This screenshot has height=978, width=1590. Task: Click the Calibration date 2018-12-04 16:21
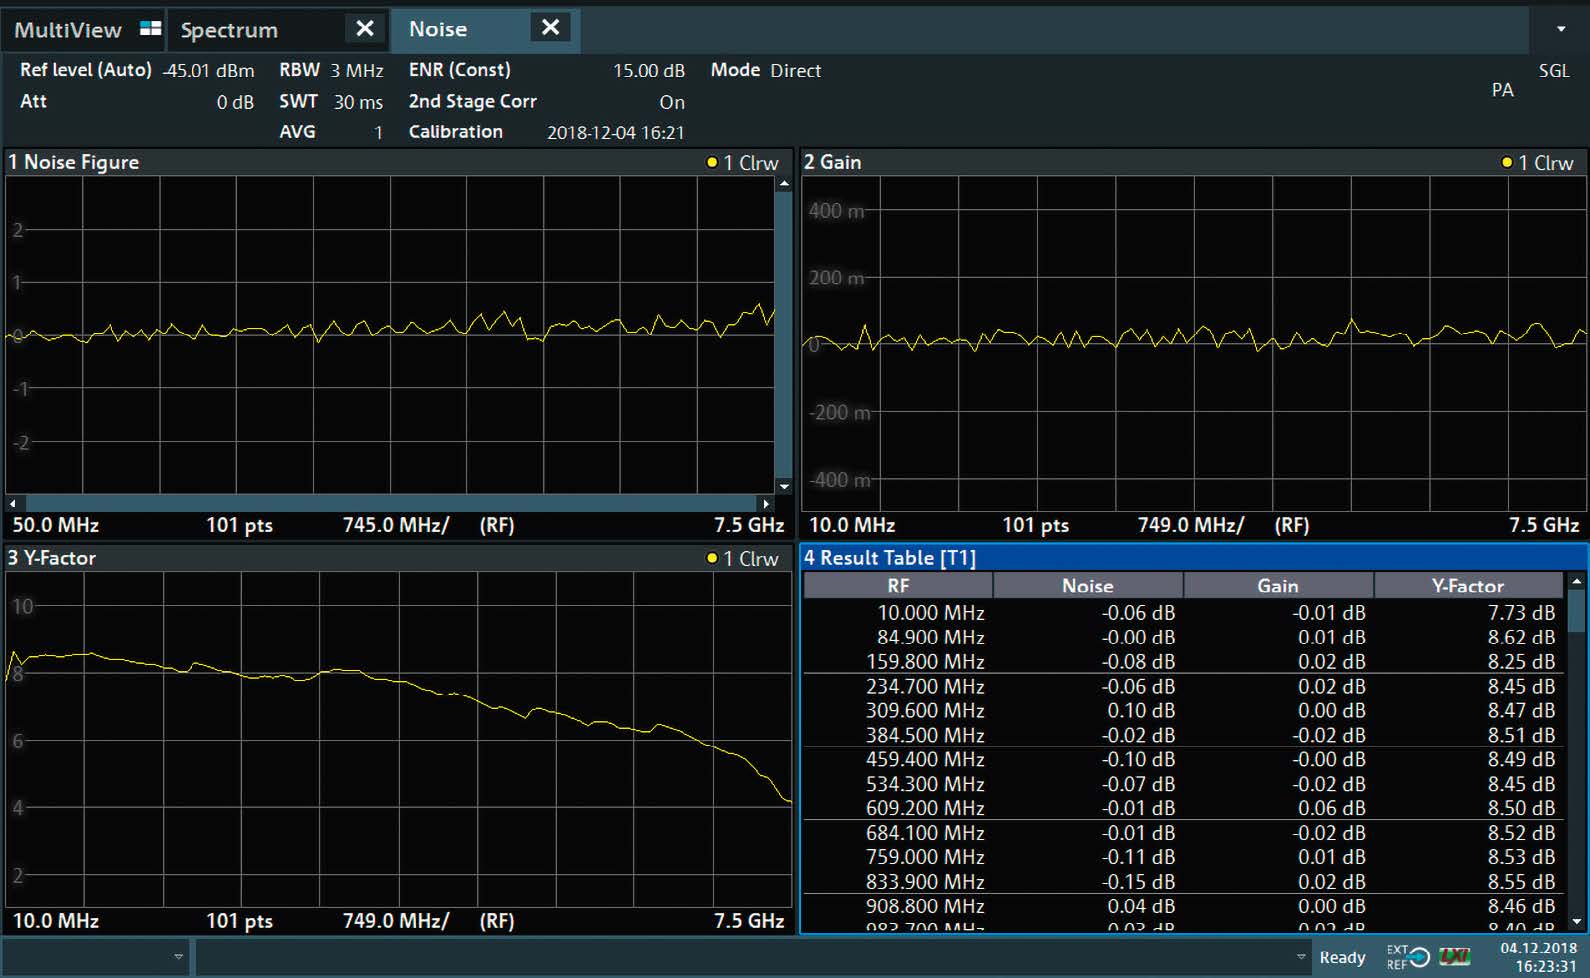coord(616,132)
